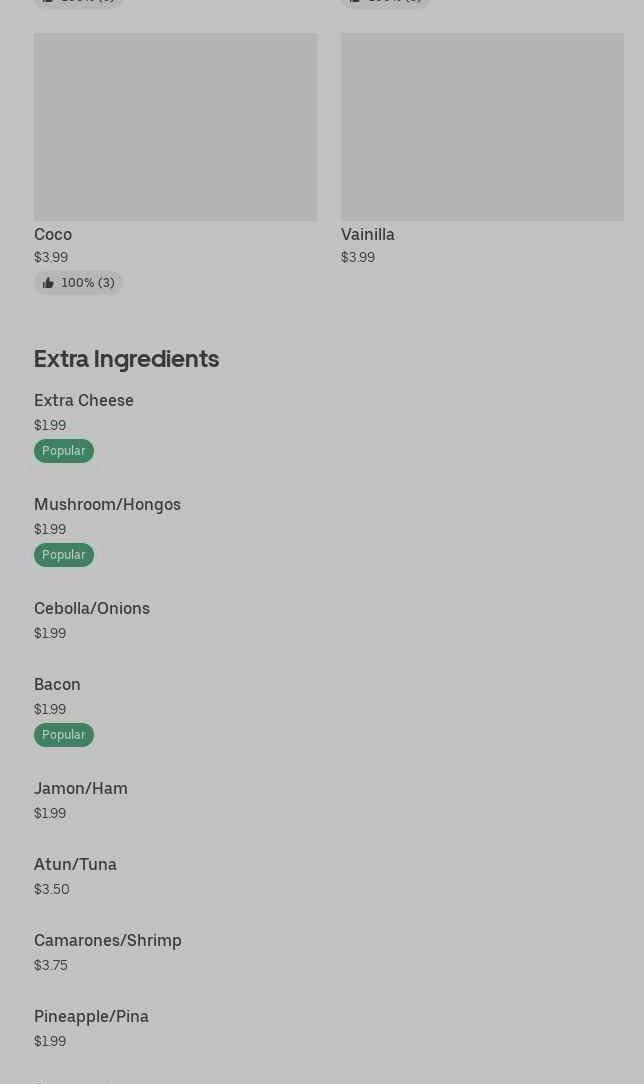Click the $3.50 price for Atun/Tuna
This screenshot has width=644, height=1084.
52,889
